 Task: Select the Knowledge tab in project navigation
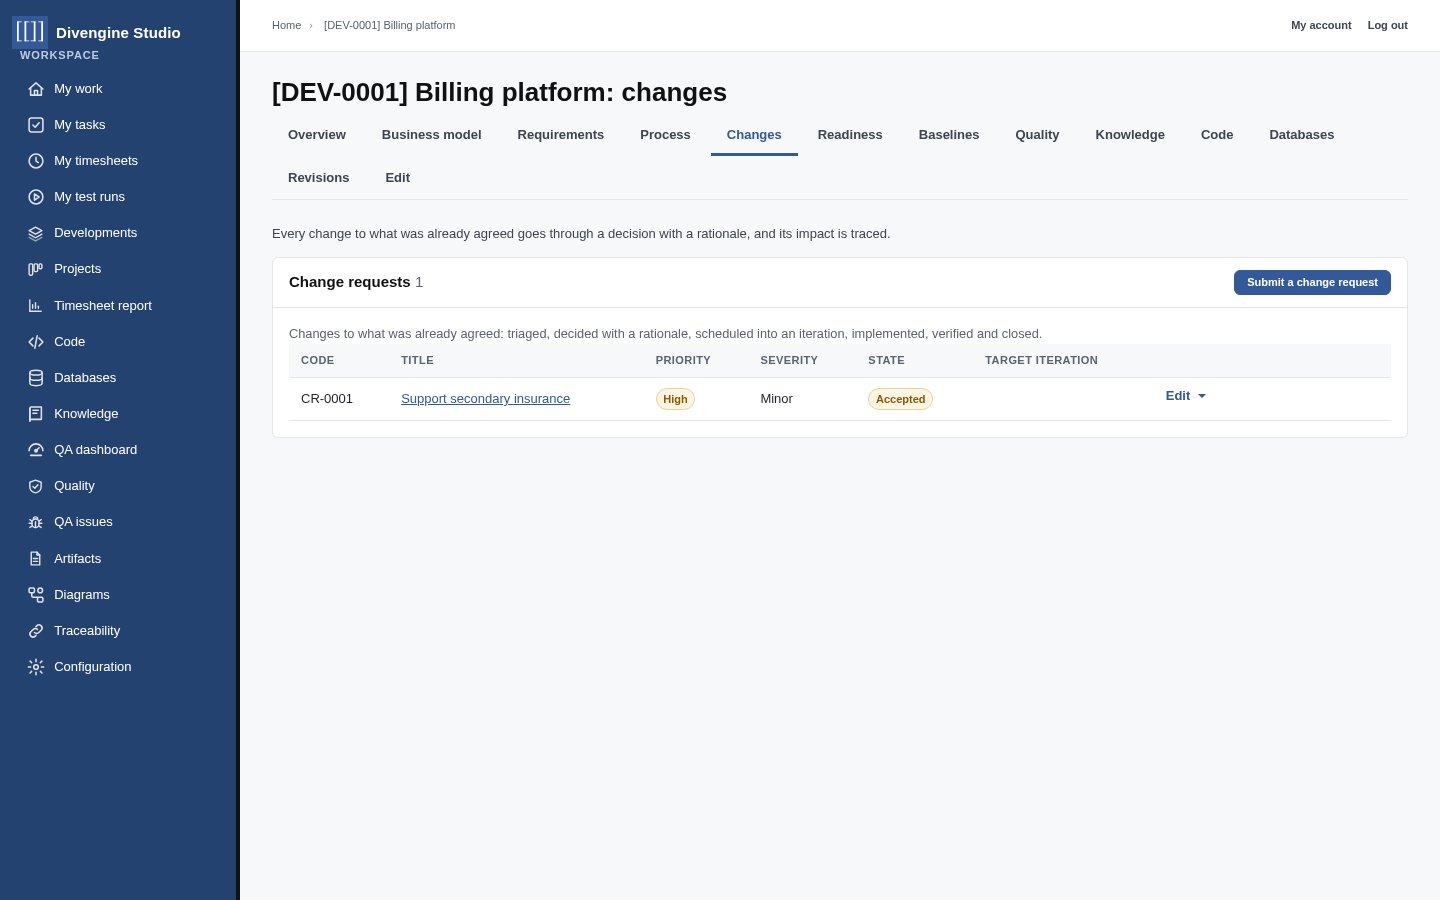[1130, 135]
